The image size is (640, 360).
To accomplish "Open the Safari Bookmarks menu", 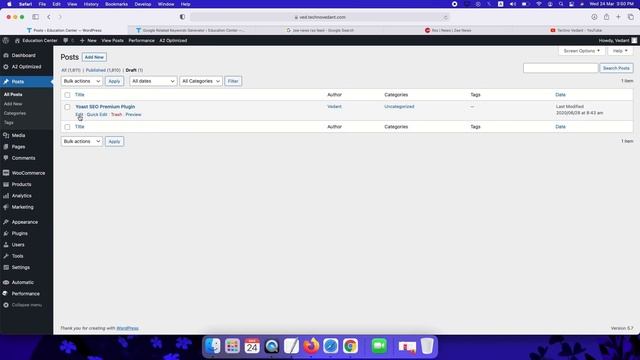I will point(116,4).
